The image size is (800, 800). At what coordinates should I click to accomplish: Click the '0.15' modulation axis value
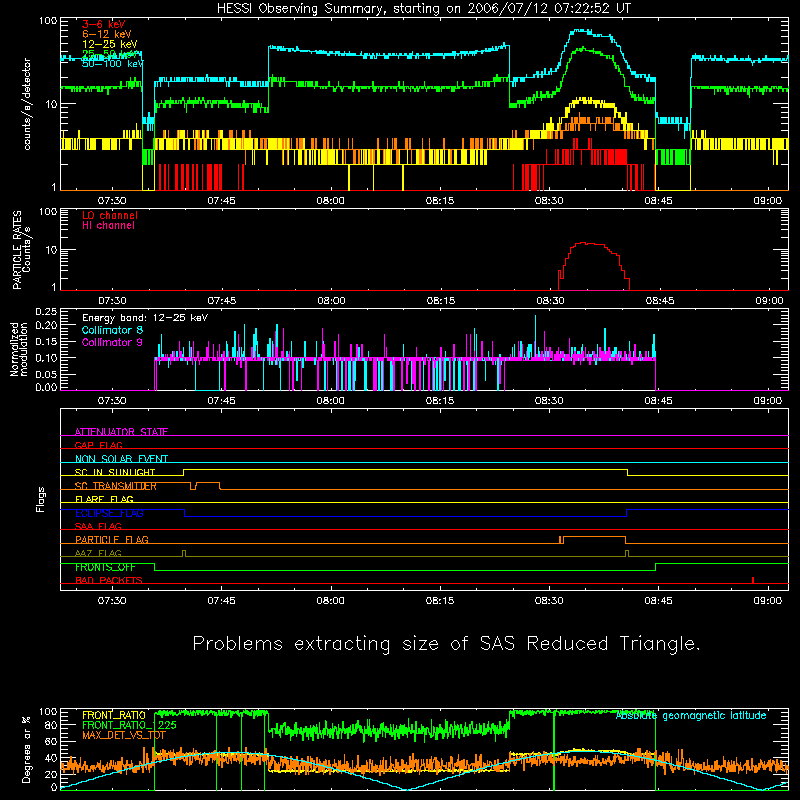pyautogui.click(x=46, y=342)
